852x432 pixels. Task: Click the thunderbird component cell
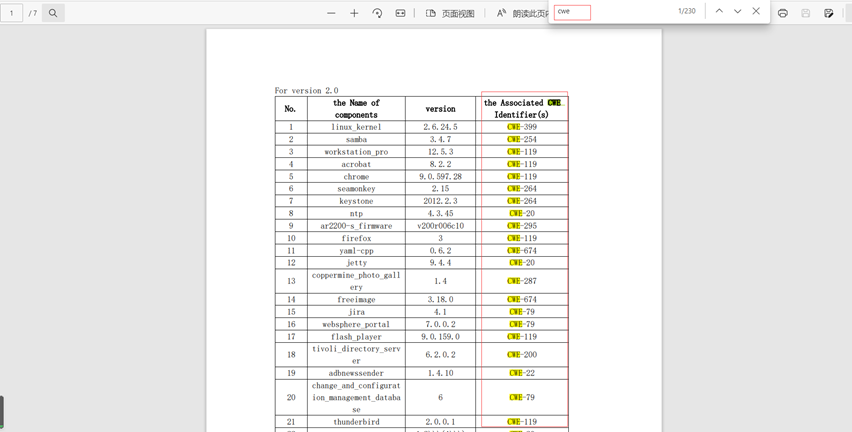coord(356,422)
